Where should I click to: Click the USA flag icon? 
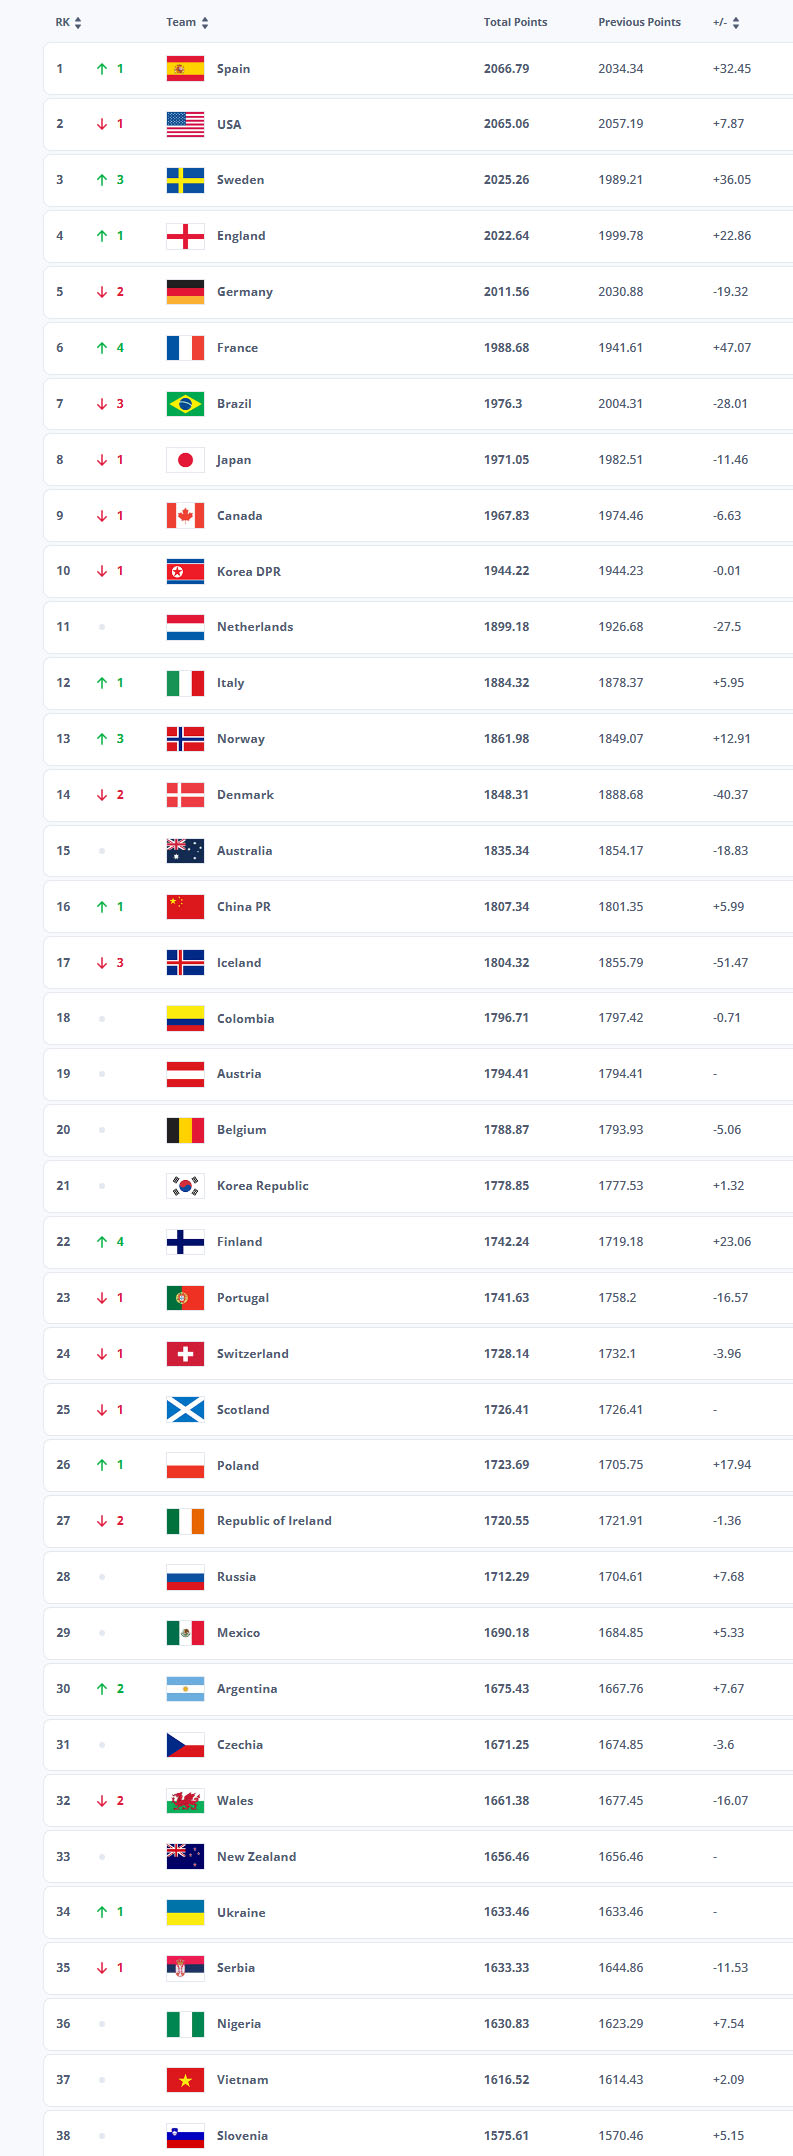coord(185,124)
